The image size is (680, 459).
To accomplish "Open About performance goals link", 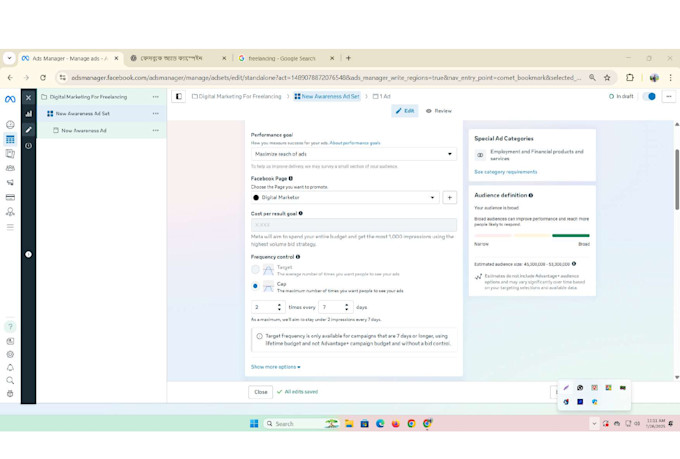I will [x=355, y=143].
